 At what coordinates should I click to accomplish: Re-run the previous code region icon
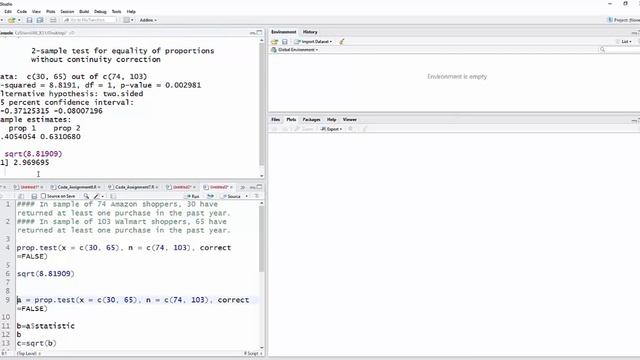210,196
